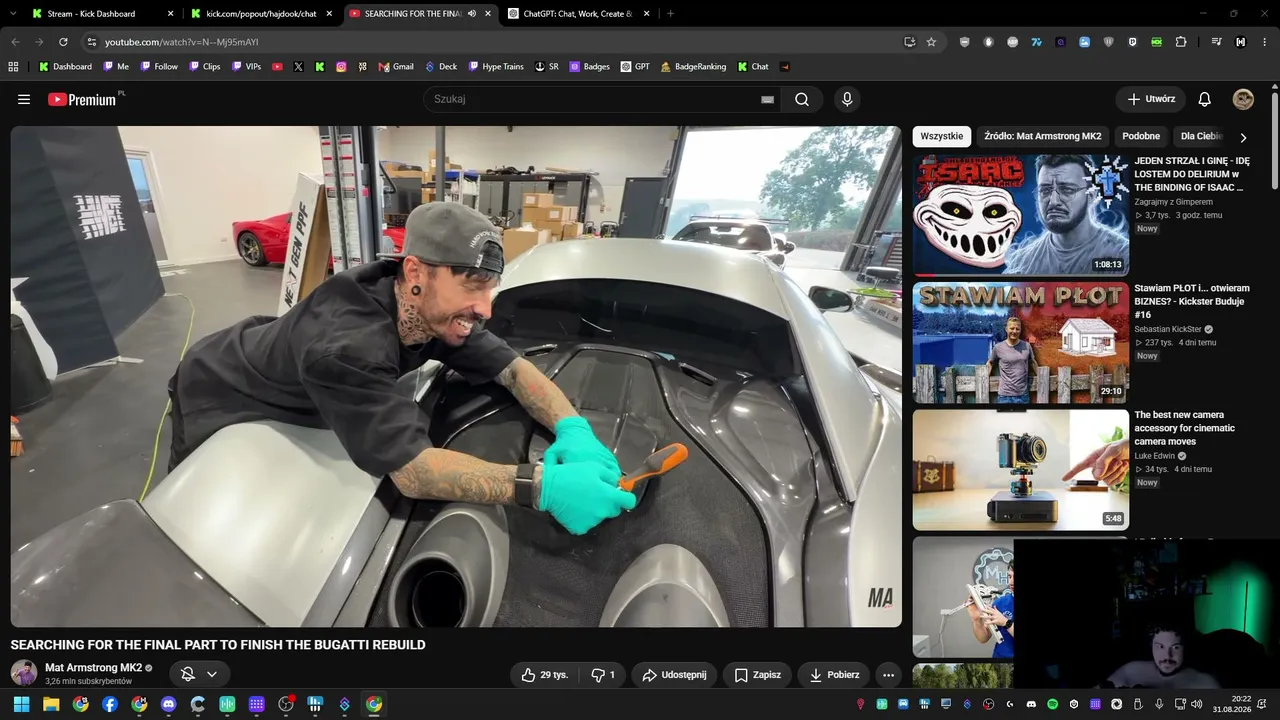Open the Gmail bookmark
1280x720 pixels.
point(396,67)
